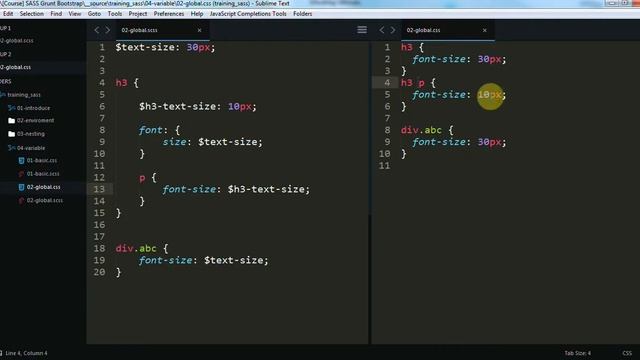Open the Help menu
This screenshot has height=360, width=640.
click(197, 14)
